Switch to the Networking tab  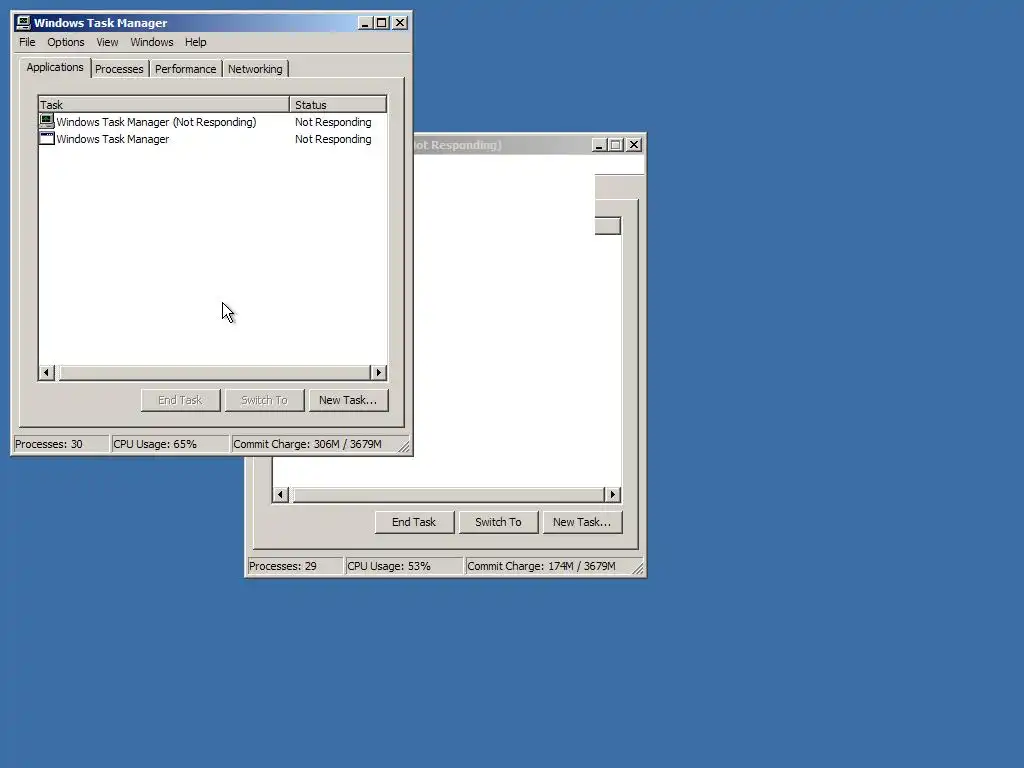tap(255, 69)
